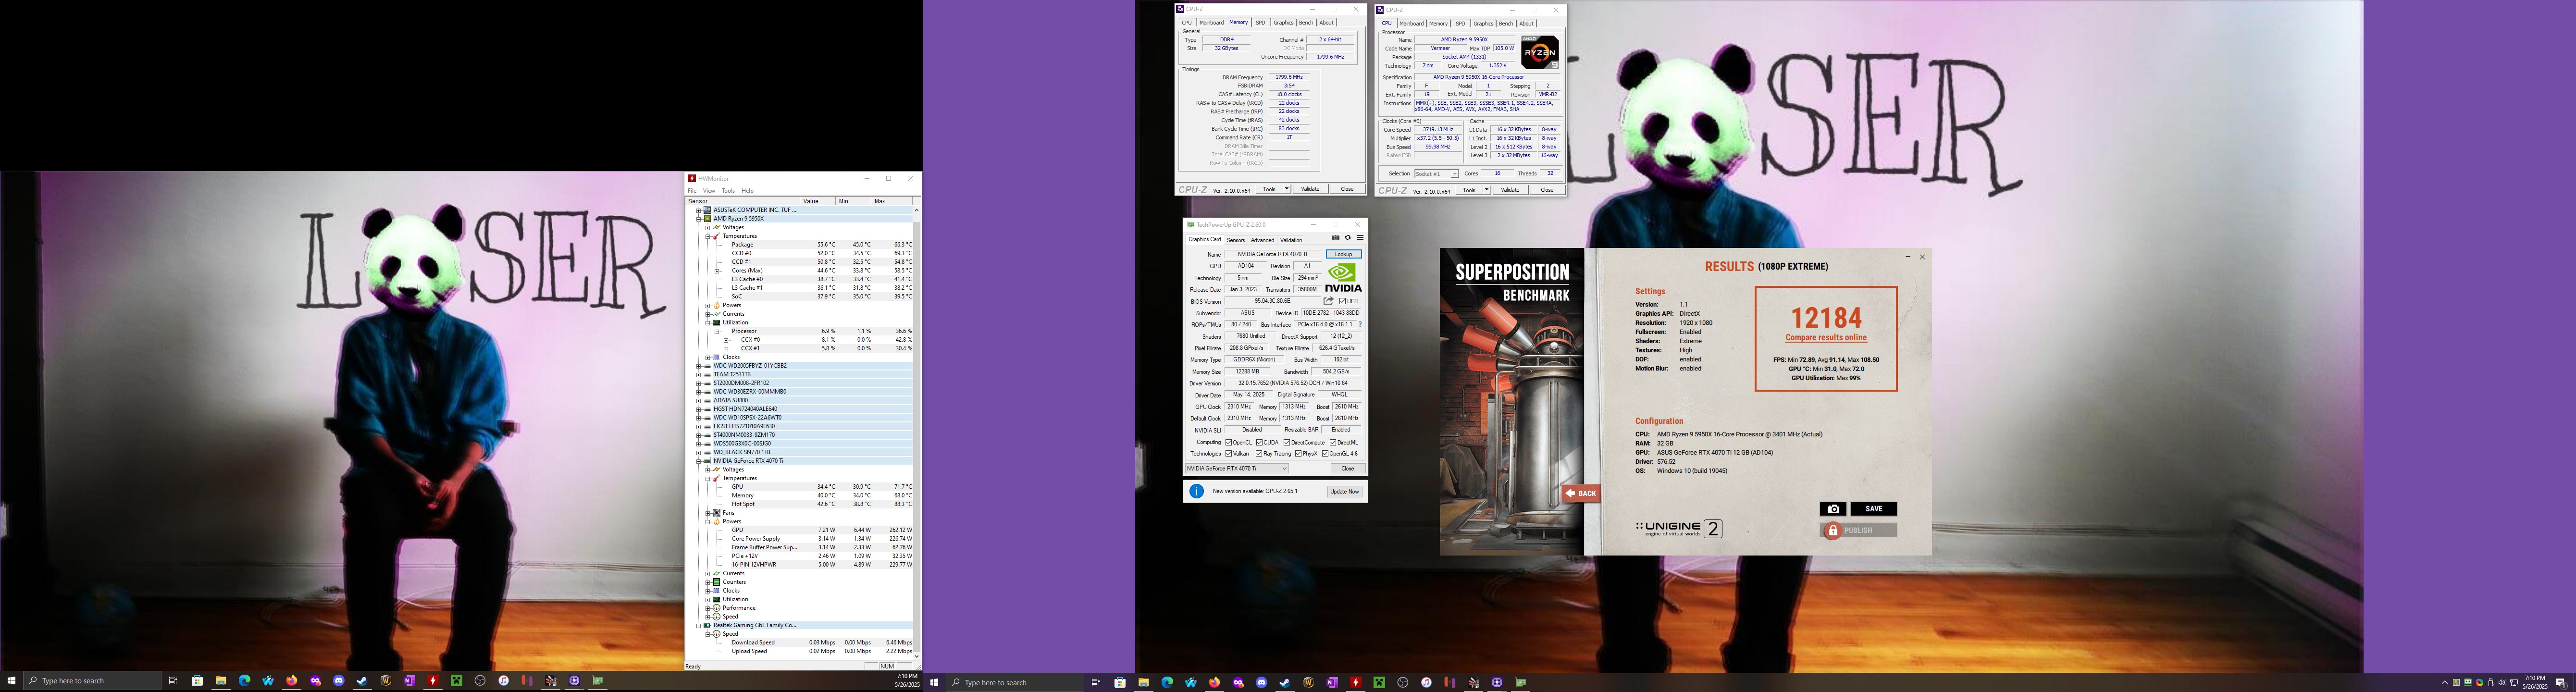The height and width of the screenshot is (692, 2576).
Task: Click Compare results online link
Action: coord(1826,338)
